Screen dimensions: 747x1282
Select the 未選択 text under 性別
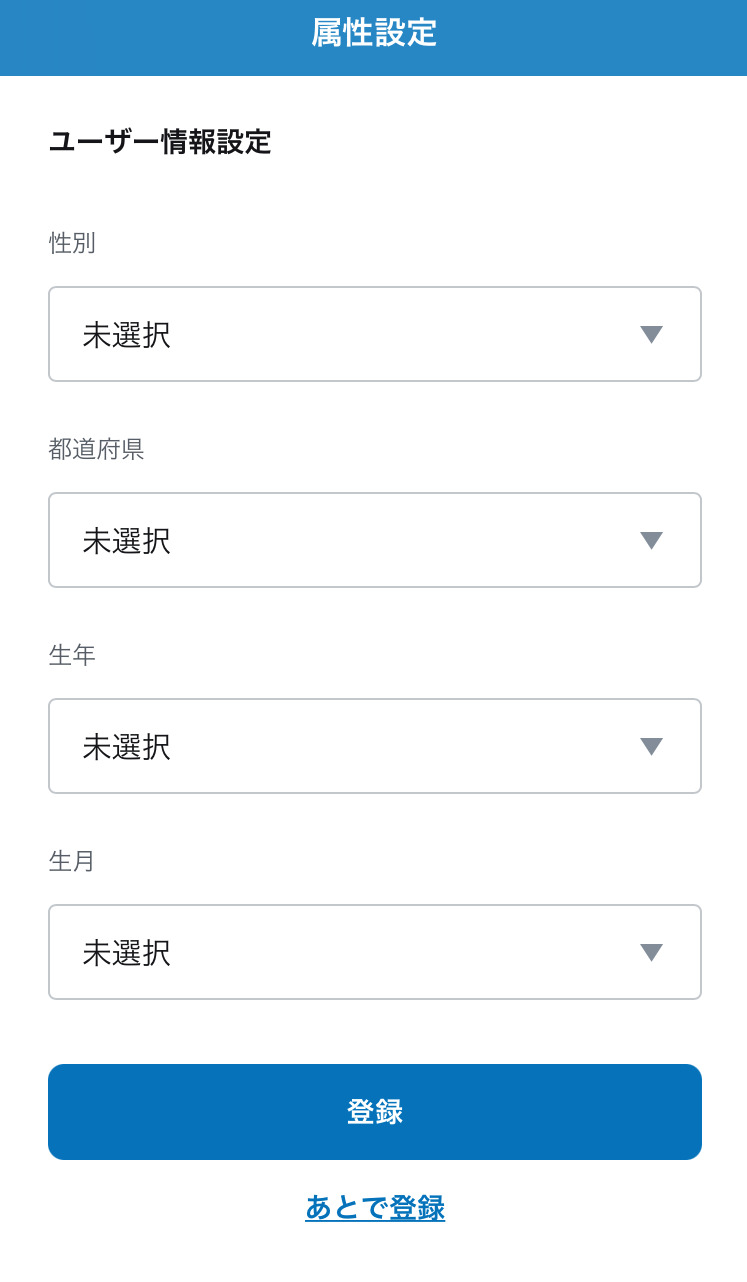click(x=126, y=335)
